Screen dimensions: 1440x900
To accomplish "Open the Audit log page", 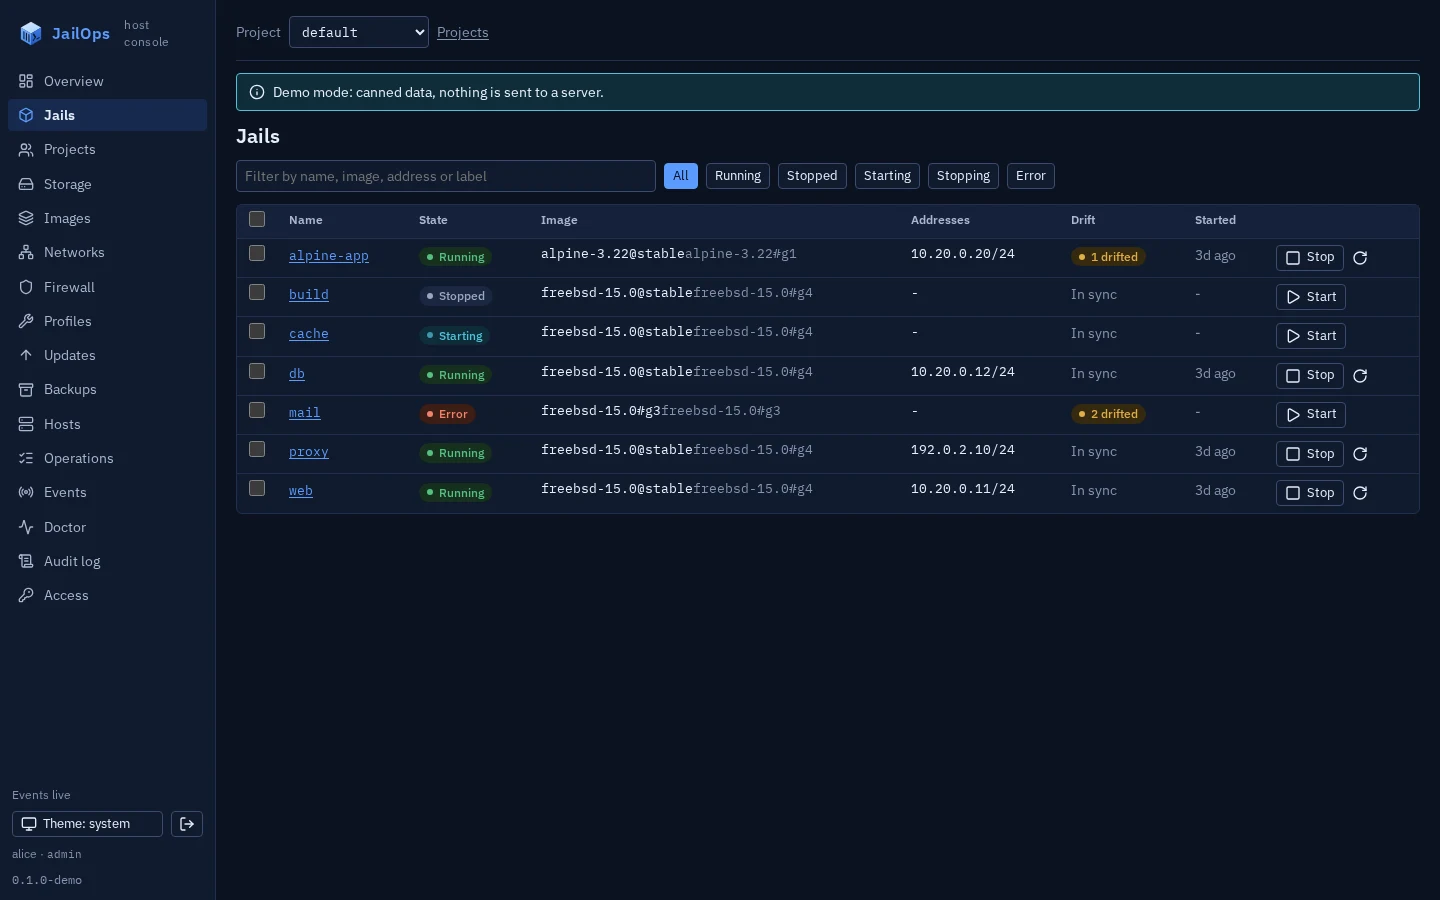I will tap(107, 561).
